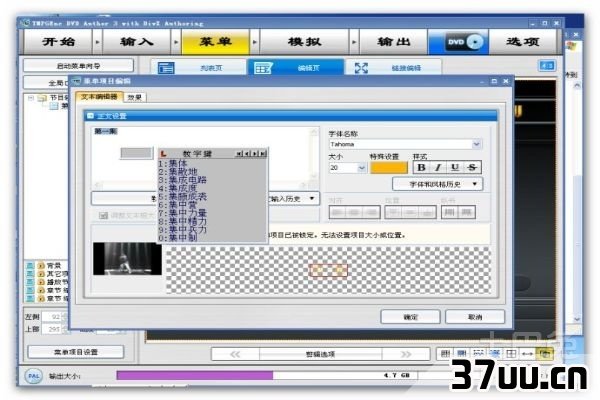Click the 4:3 aspect ratio icon

click(547, 66)
